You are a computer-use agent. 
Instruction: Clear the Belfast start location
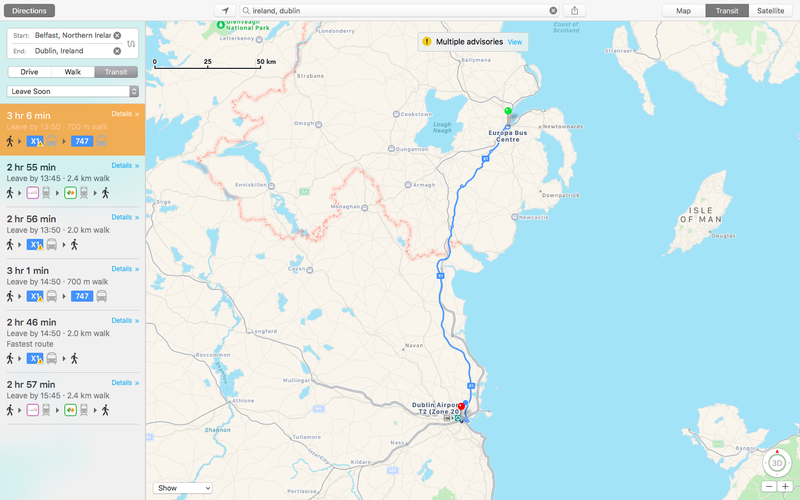(117, 35)
